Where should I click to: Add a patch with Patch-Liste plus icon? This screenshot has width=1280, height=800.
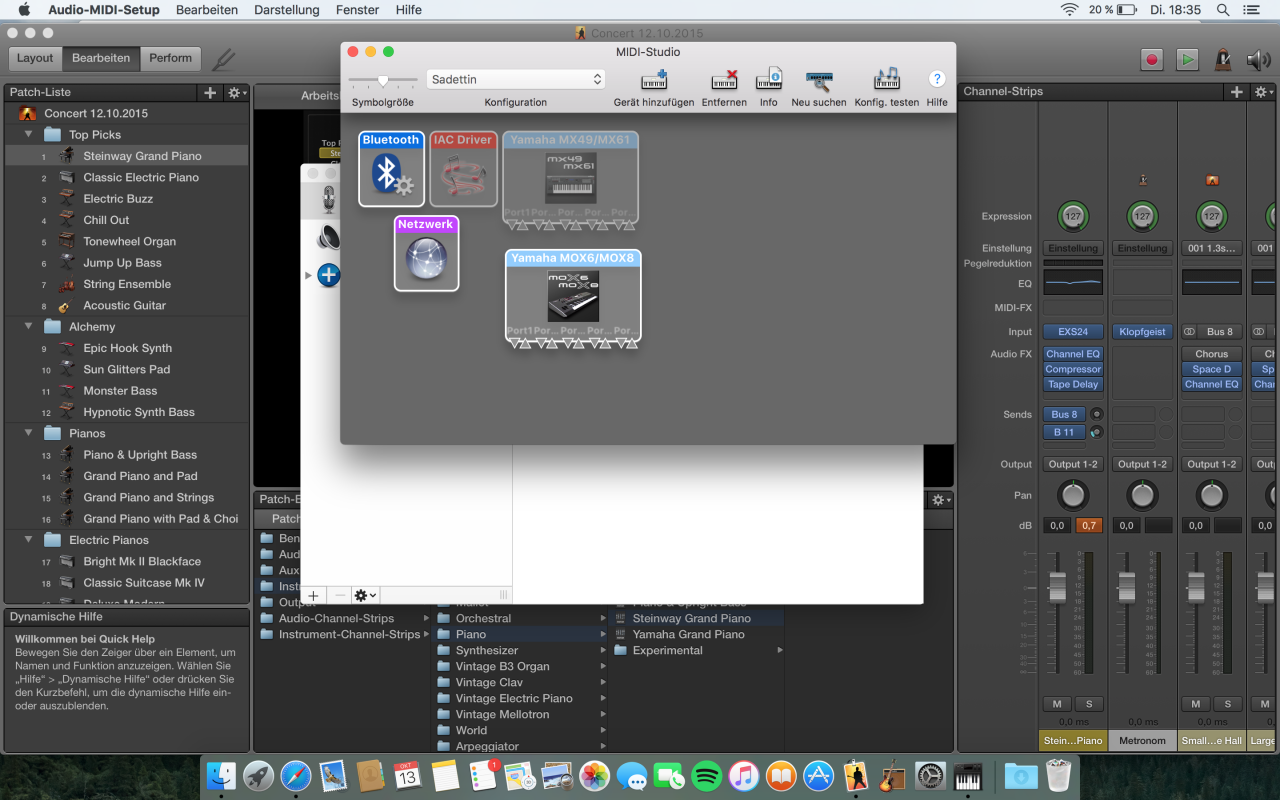click(210, 92)
